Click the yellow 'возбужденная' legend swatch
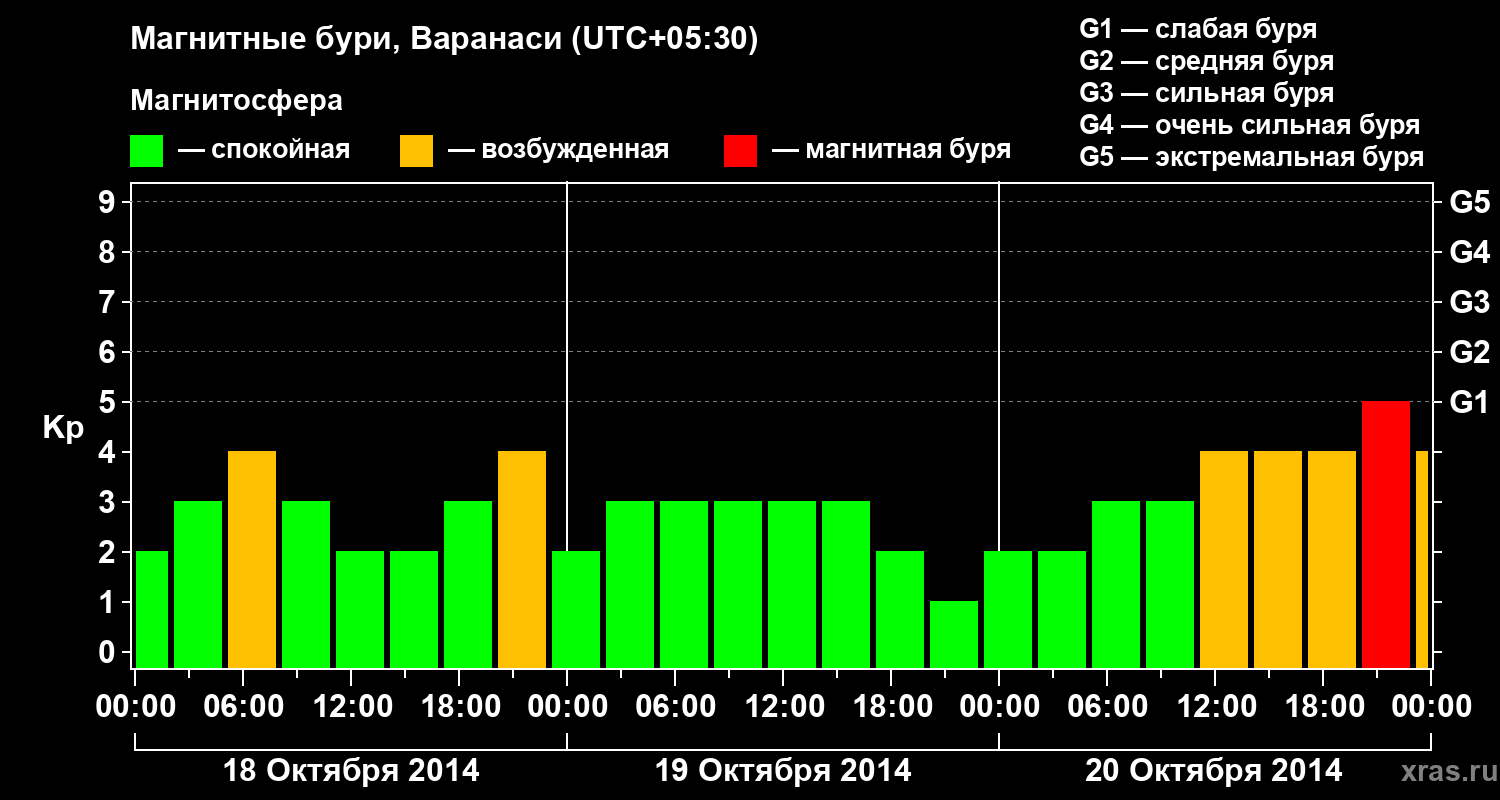Image resolution: width=1500 pixels, height=800 pixels. coord(416,151)
